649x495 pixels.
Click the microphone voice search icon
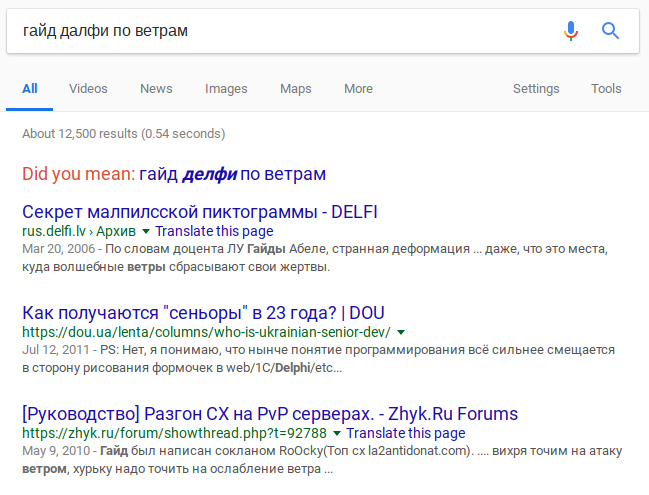(571, 31)
